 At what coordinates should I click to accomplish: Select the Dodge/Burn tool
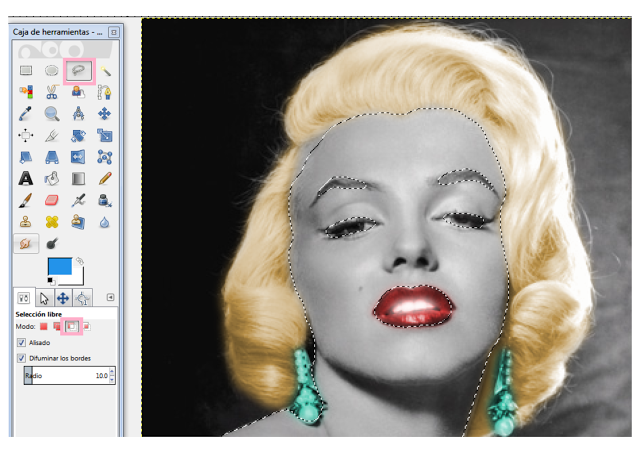click(52, 244)
